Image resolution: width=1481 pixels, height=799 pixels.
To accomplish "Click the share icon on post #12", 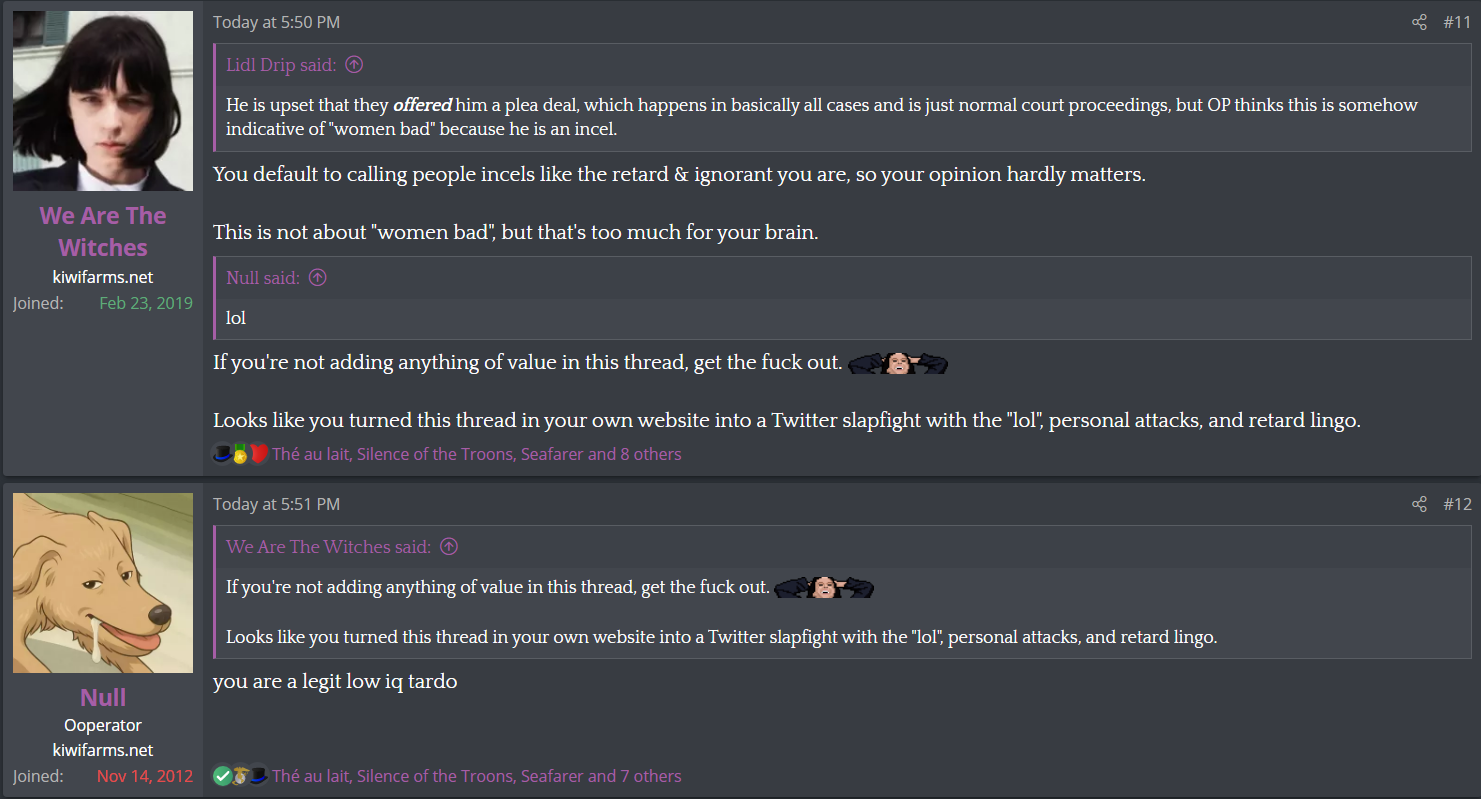I will tap(1419, 504).
